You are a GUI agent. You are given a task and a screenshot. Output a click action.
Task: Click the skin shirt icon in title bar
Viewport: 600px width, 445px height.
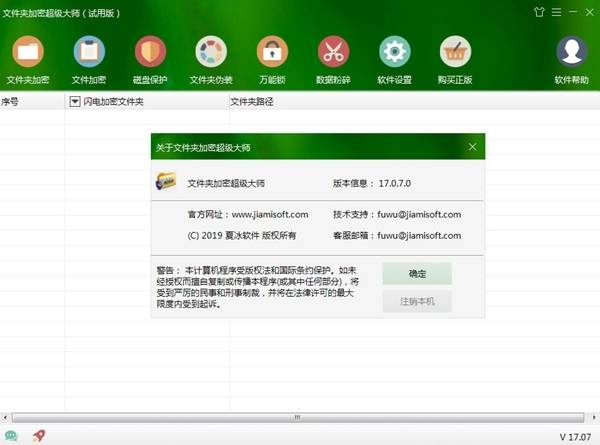click(539, 12)
